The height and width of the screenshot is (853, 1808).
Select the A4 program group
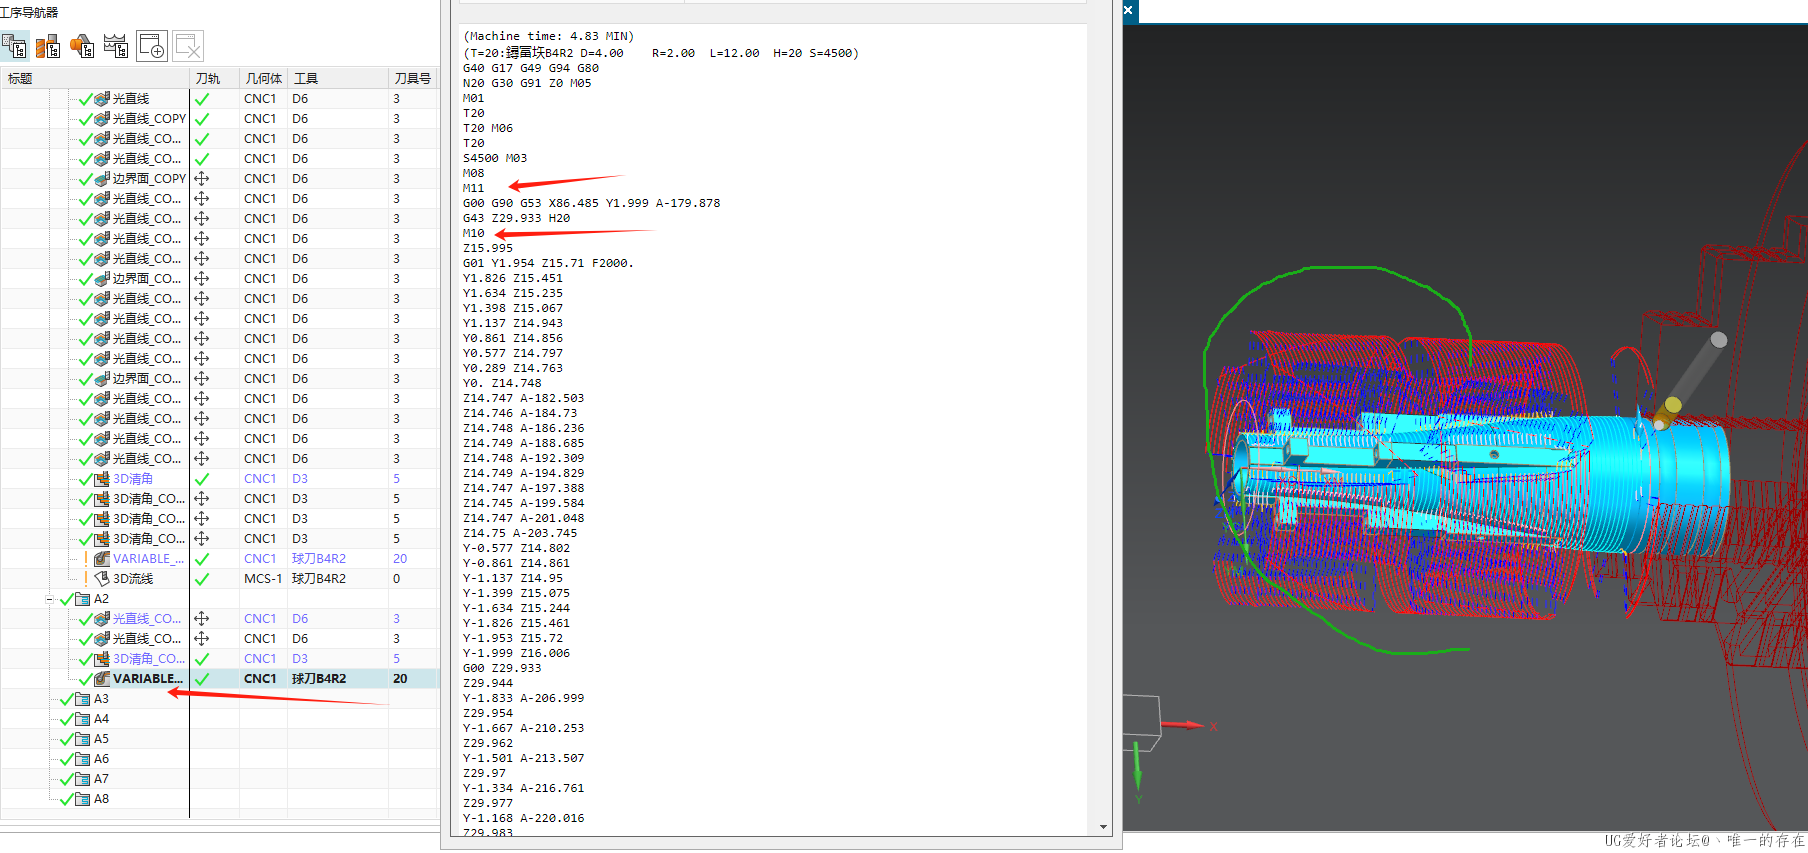(x=101, y=719)
